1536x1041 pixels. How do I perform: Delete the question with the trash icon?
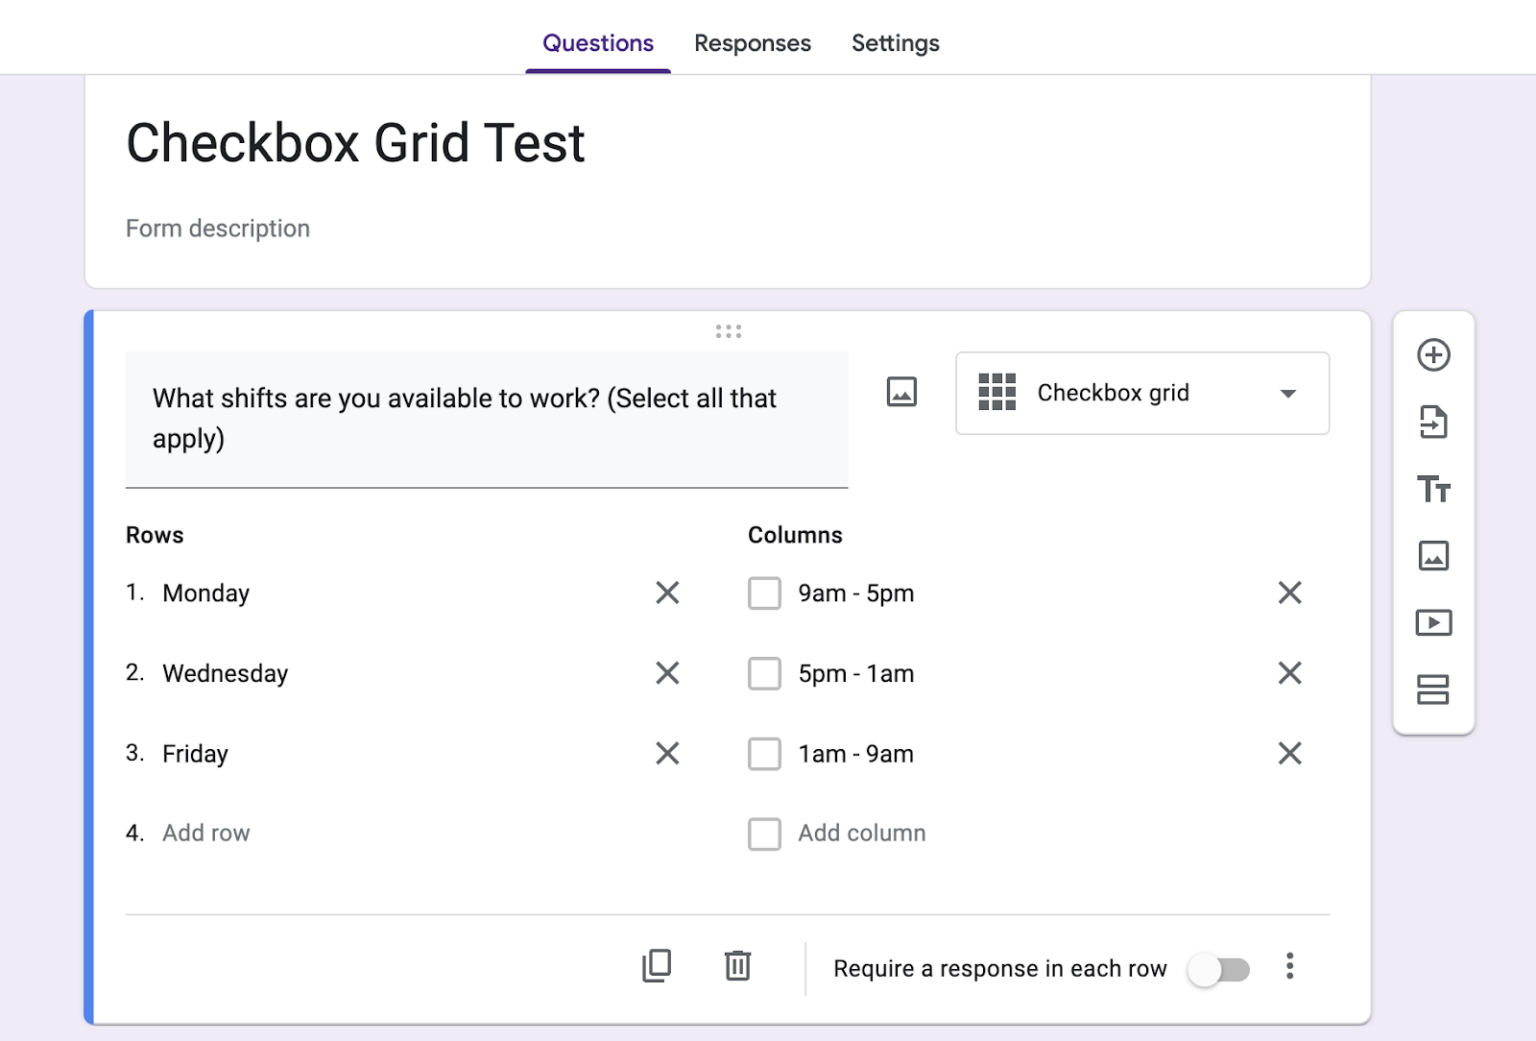[737, 966]
